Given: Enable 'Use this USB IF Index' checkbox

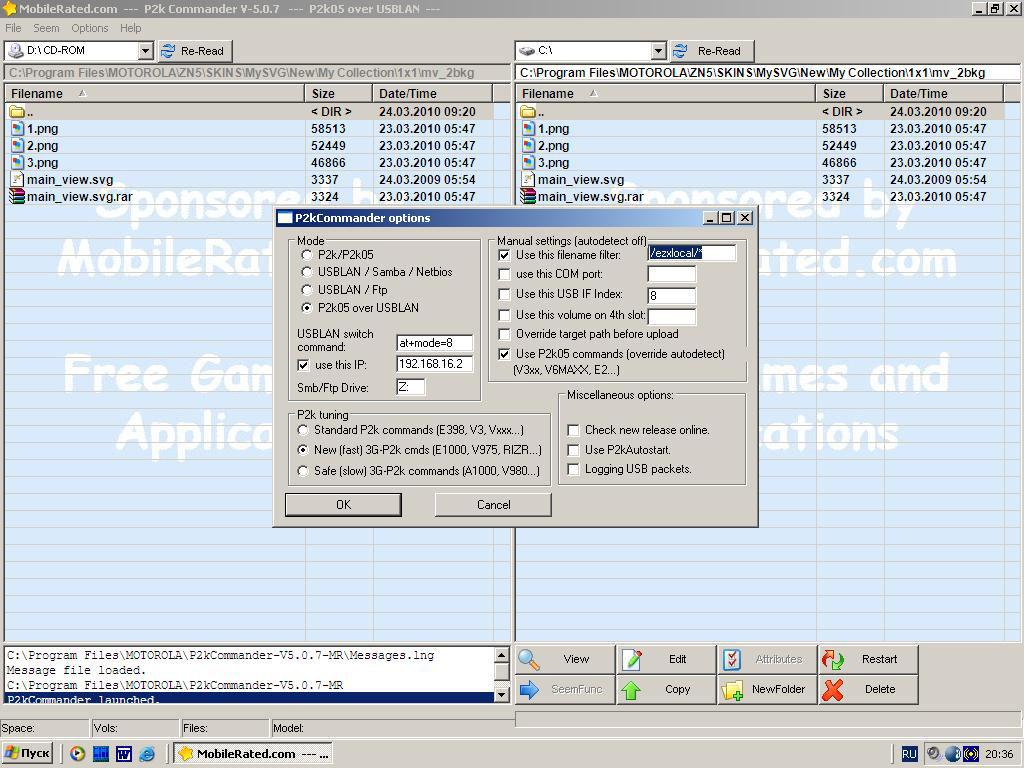Looking at the screenshot, I should click(x=504, y=295).
